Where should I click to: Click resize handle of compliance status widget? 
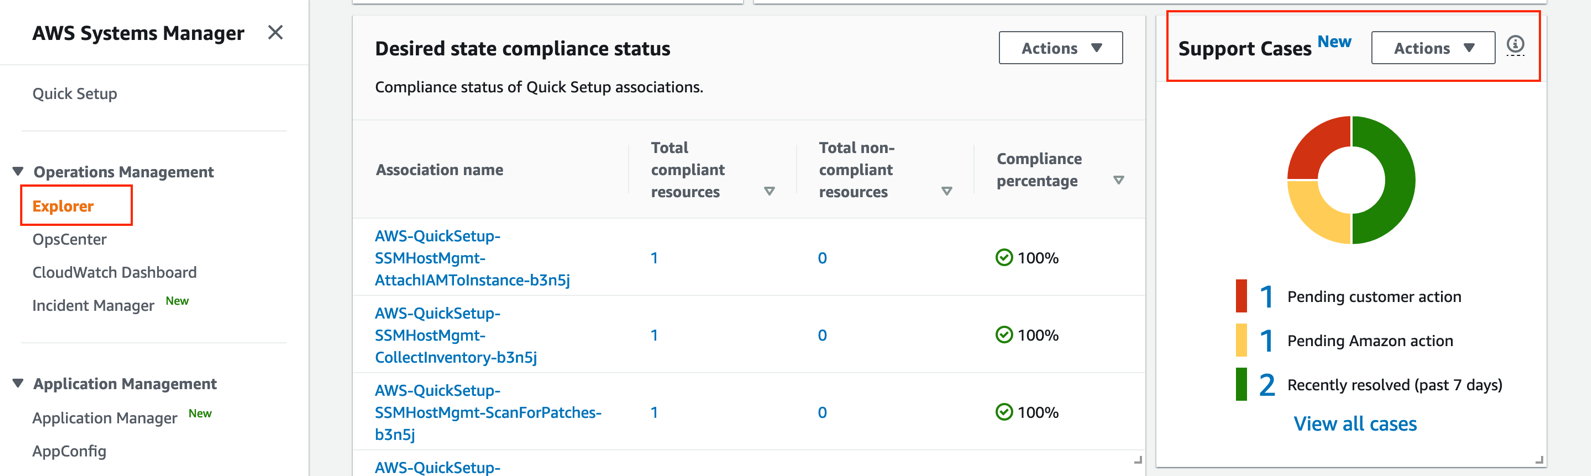1137,460
